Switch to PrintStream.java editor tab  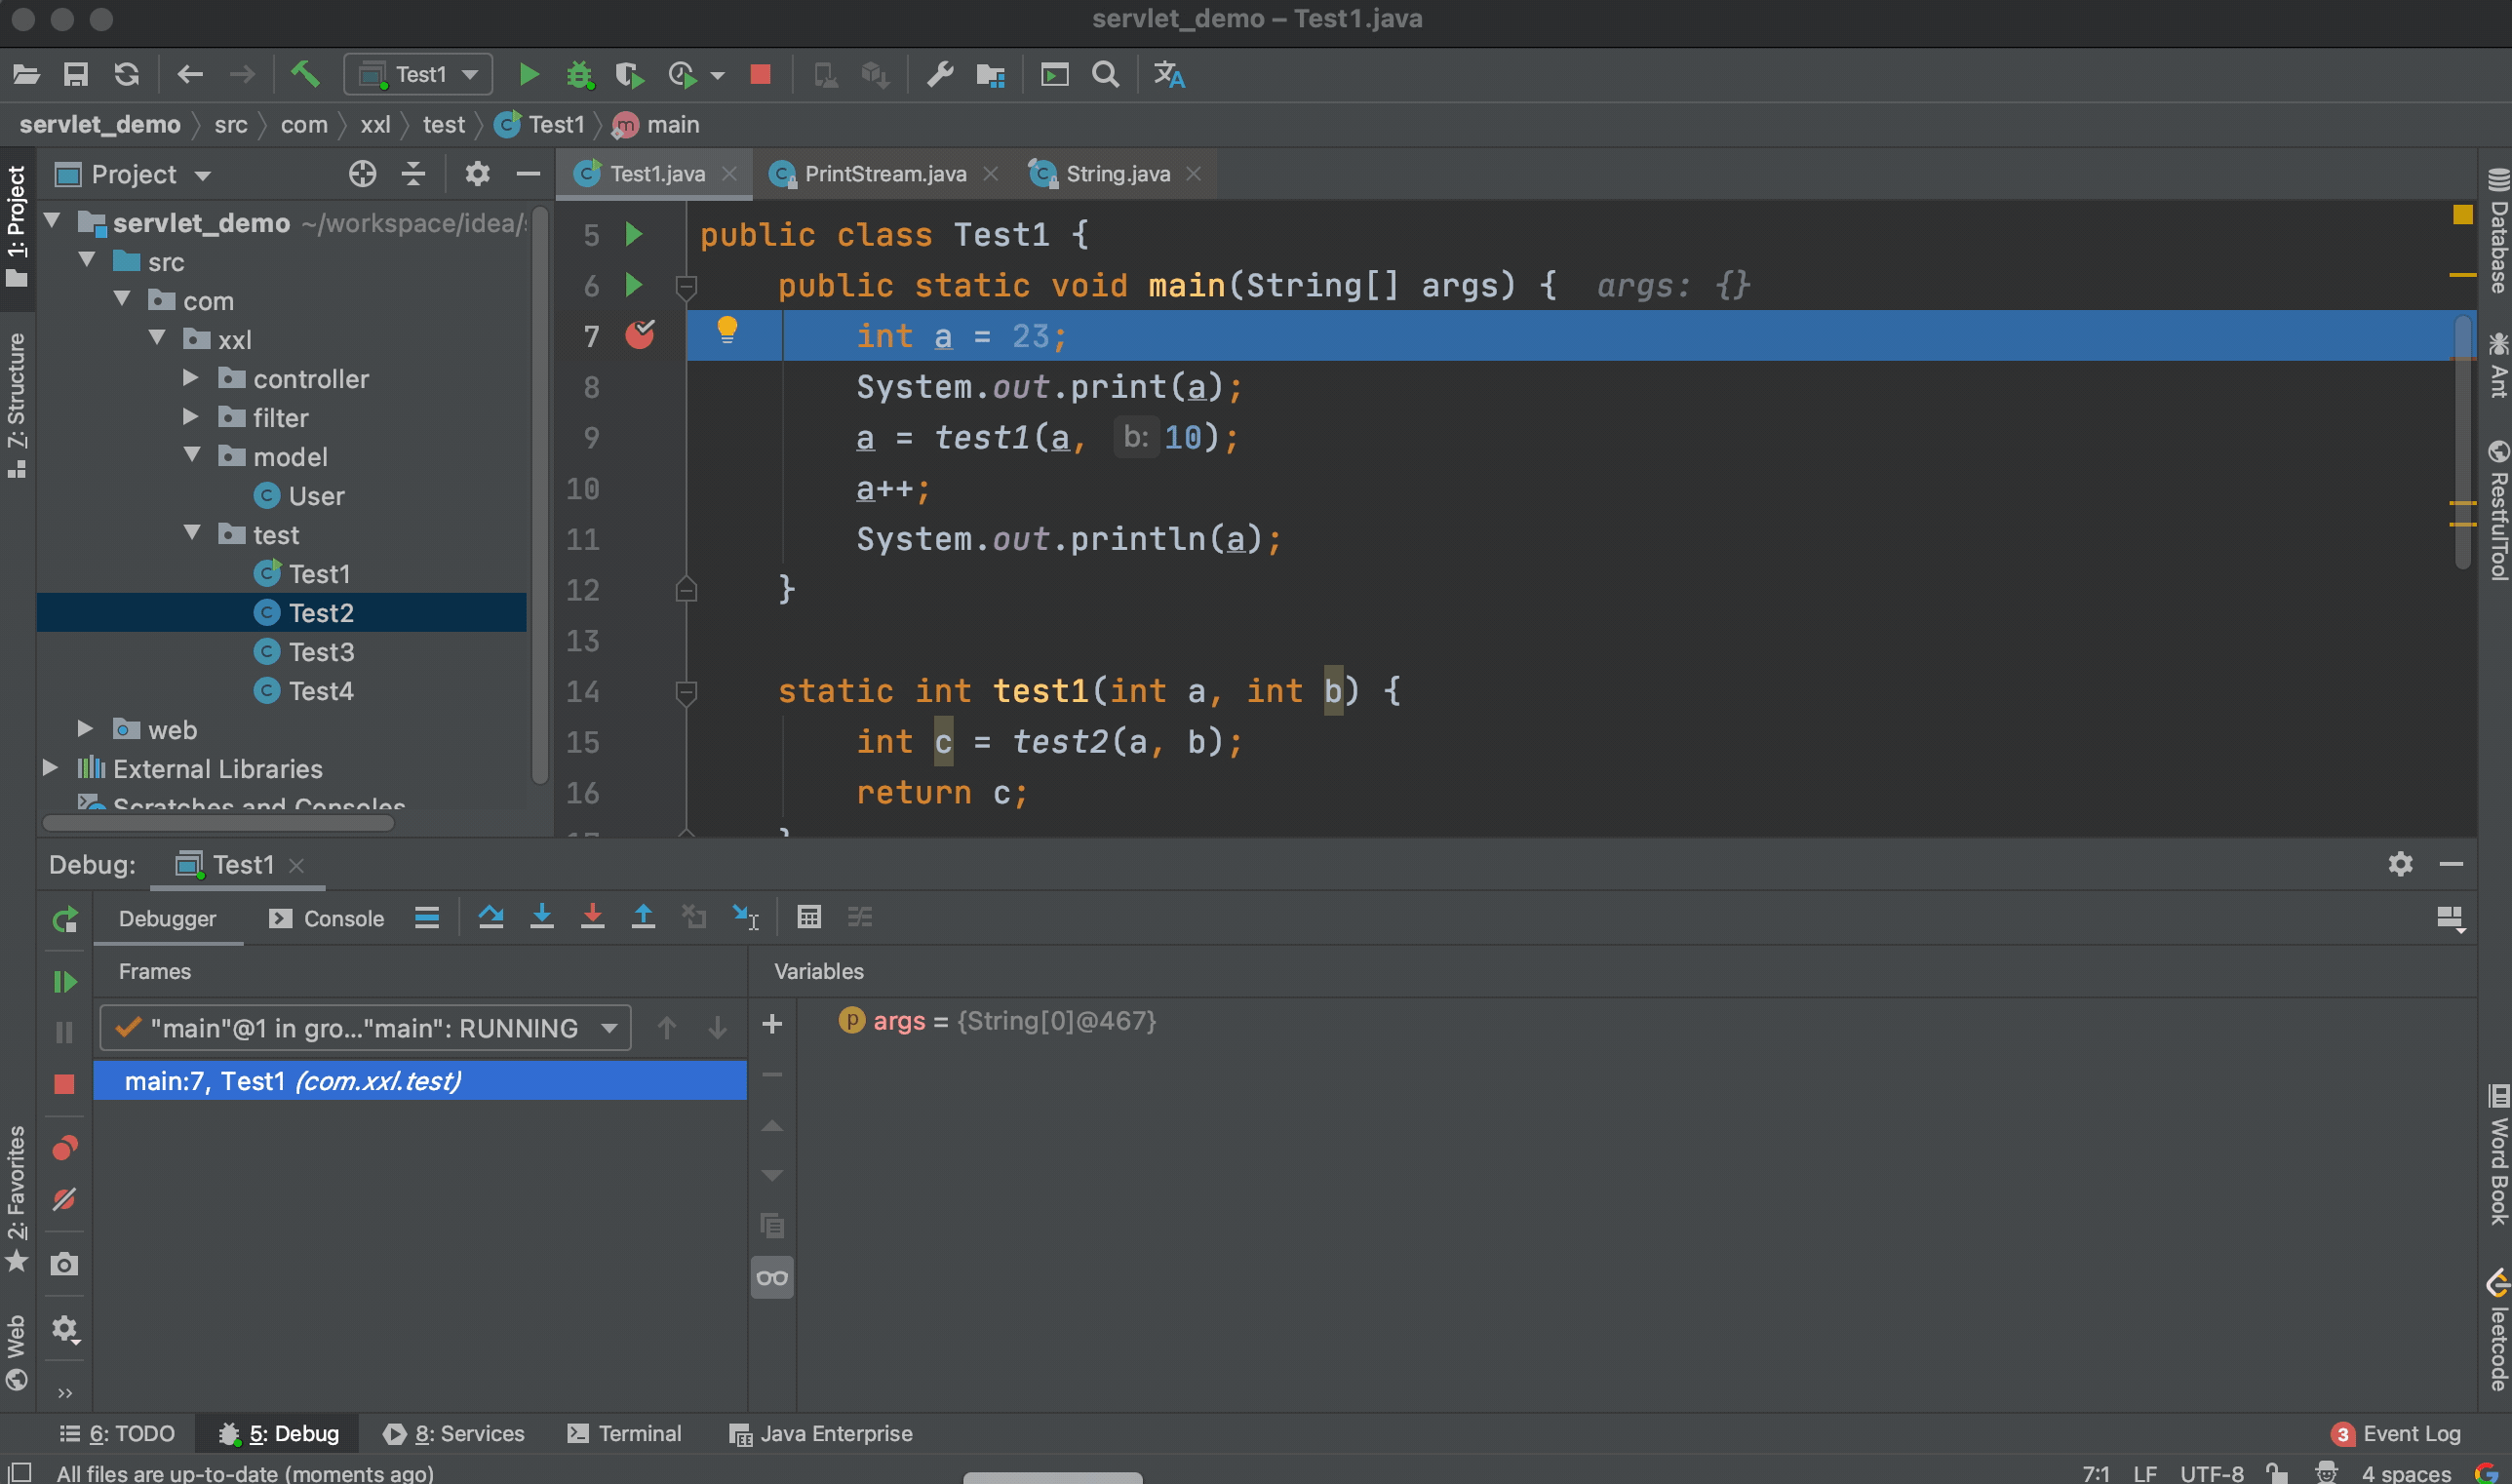coord(884,174)
